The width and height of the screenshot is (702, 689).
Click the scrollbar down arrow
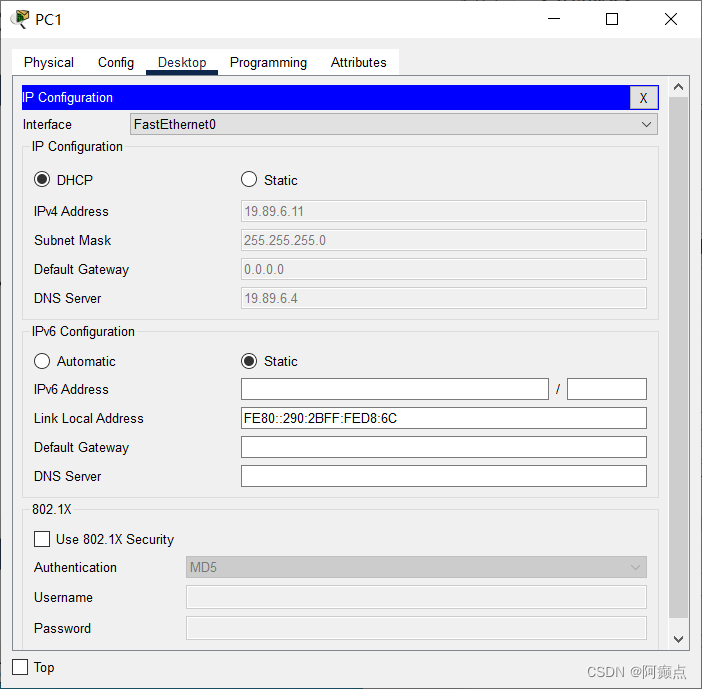click(678, 639)
